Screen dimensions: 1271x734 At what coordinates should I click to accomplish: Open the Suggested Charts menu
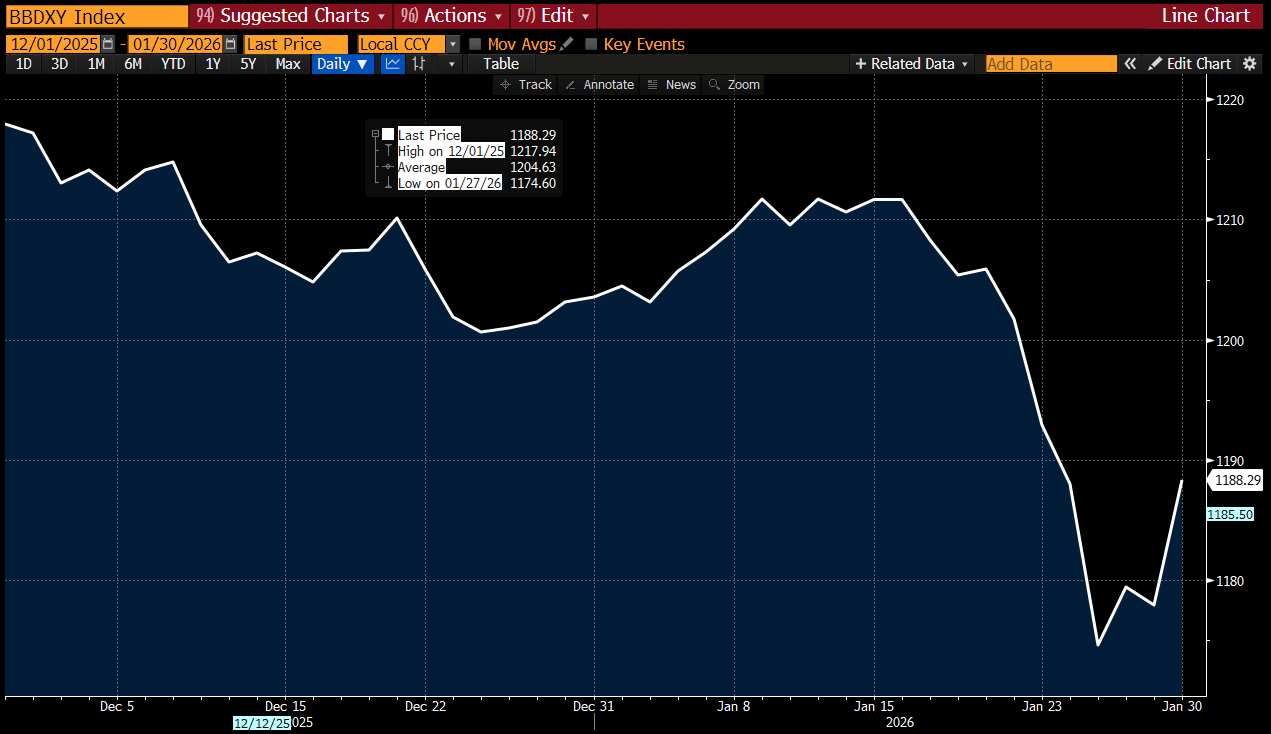[291, 16]
